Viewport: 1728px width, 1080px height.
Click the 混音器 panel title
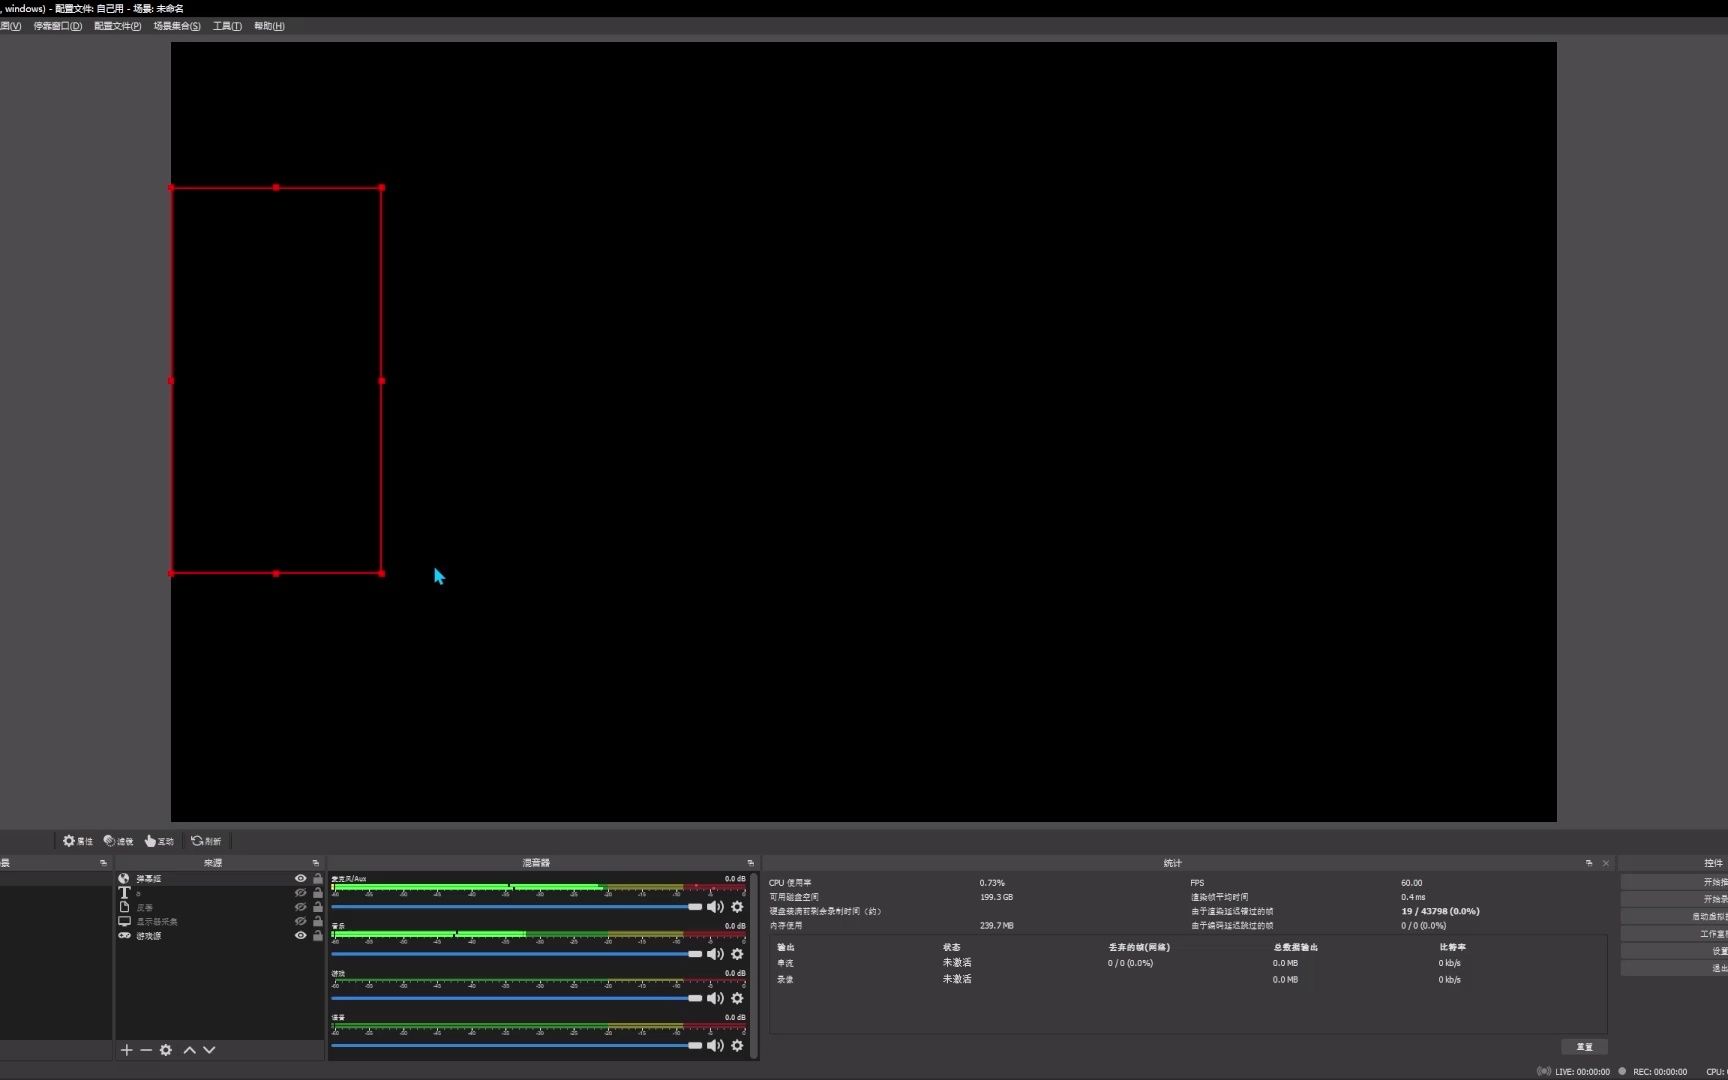(x=536, y=863)
